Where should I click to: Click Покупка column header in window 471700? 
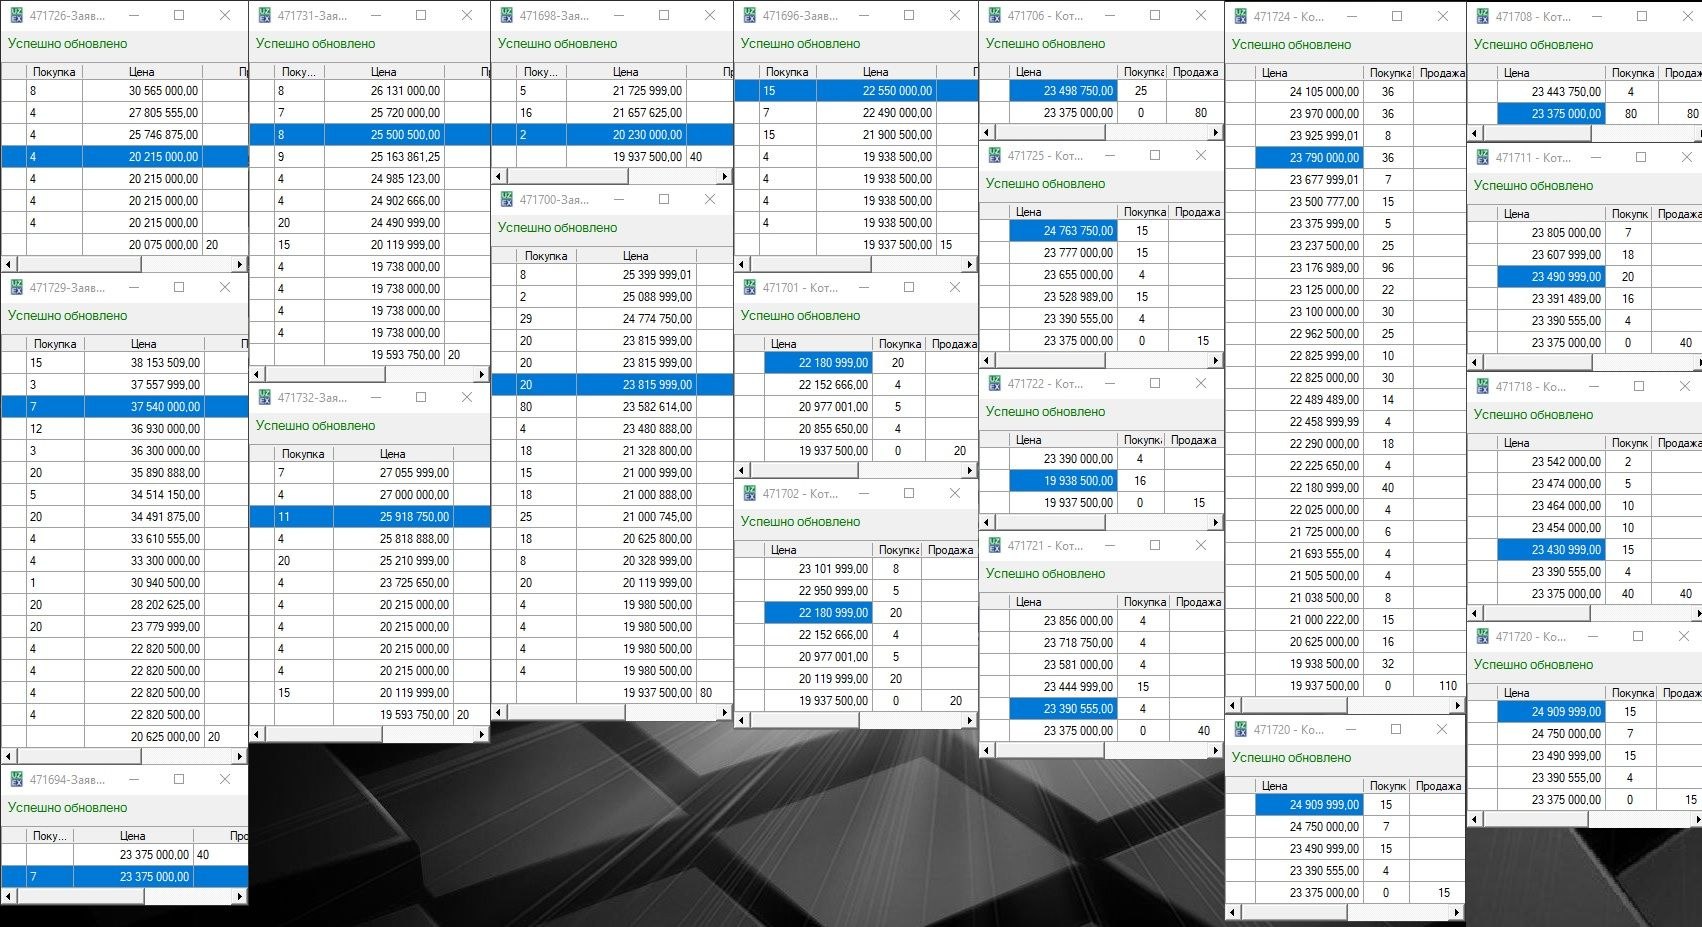(x=546, y=256)
